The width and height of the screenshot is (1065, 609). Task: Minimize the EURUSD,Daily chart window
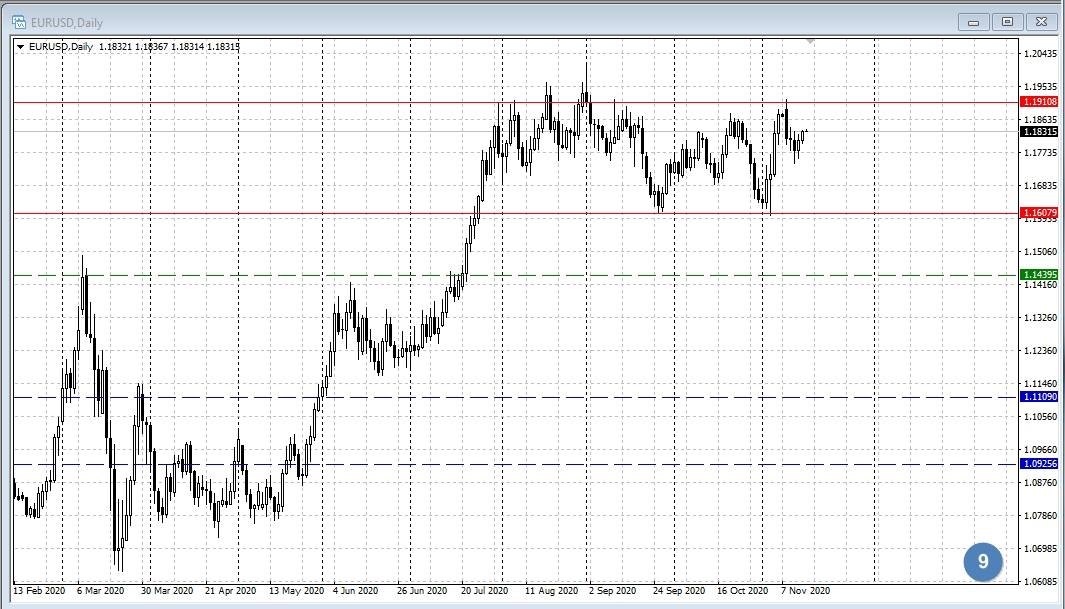pyautogui.click(x=973, y=22)
